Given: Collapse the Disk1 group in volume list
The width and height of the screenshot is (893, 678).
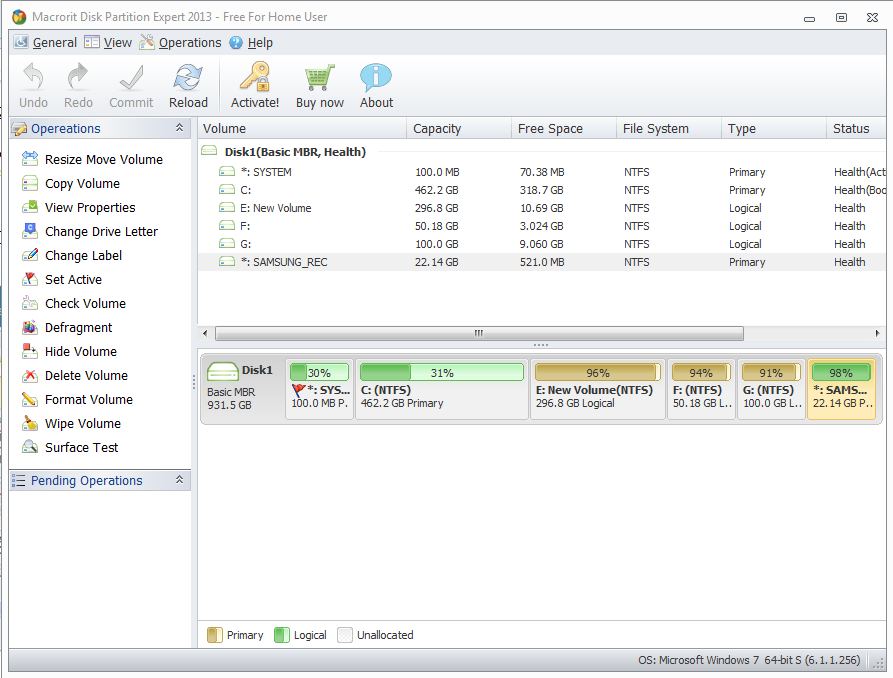Looking at the screenshot, I should [209, 152].
